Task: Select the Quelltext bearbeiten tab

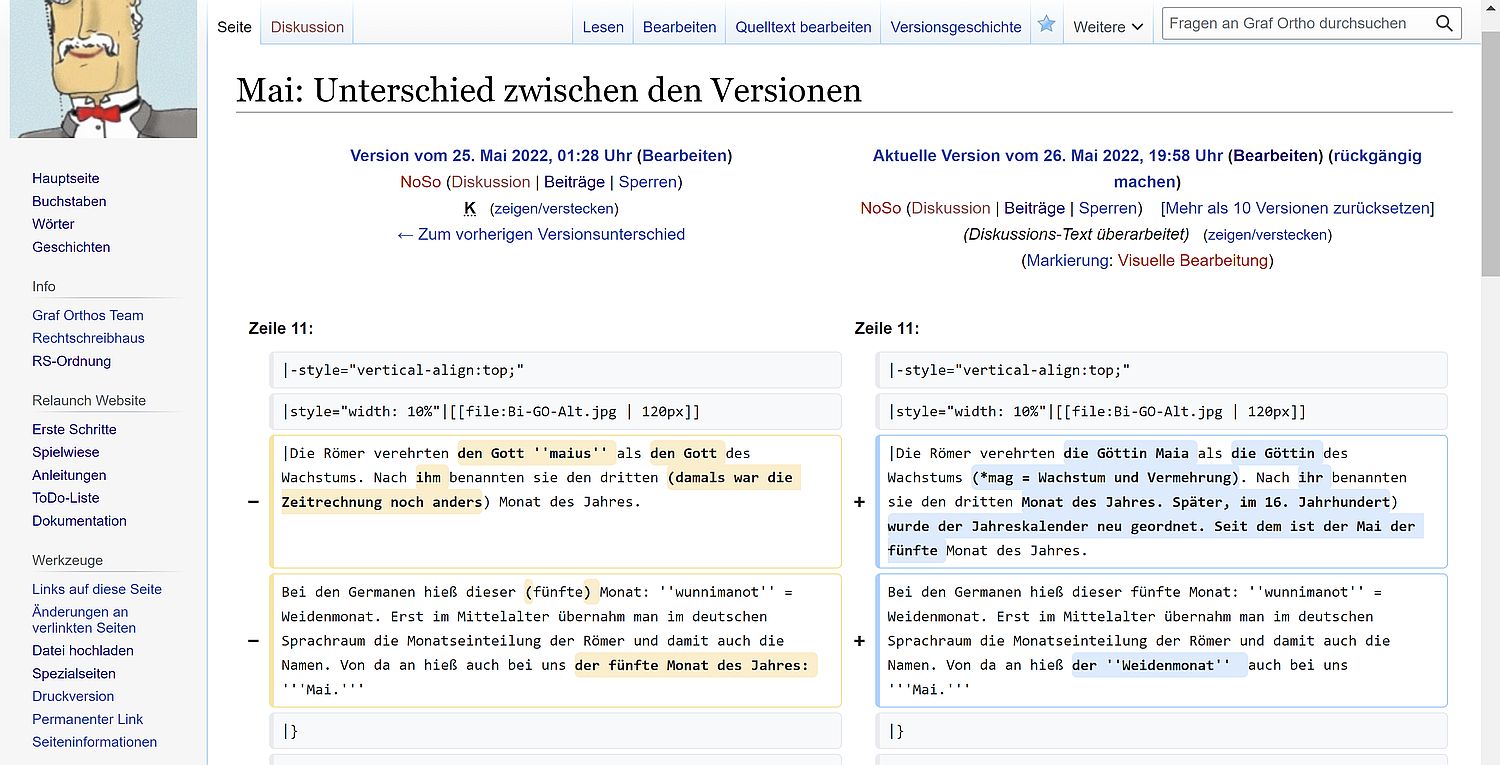Action: tap(803, 27)
